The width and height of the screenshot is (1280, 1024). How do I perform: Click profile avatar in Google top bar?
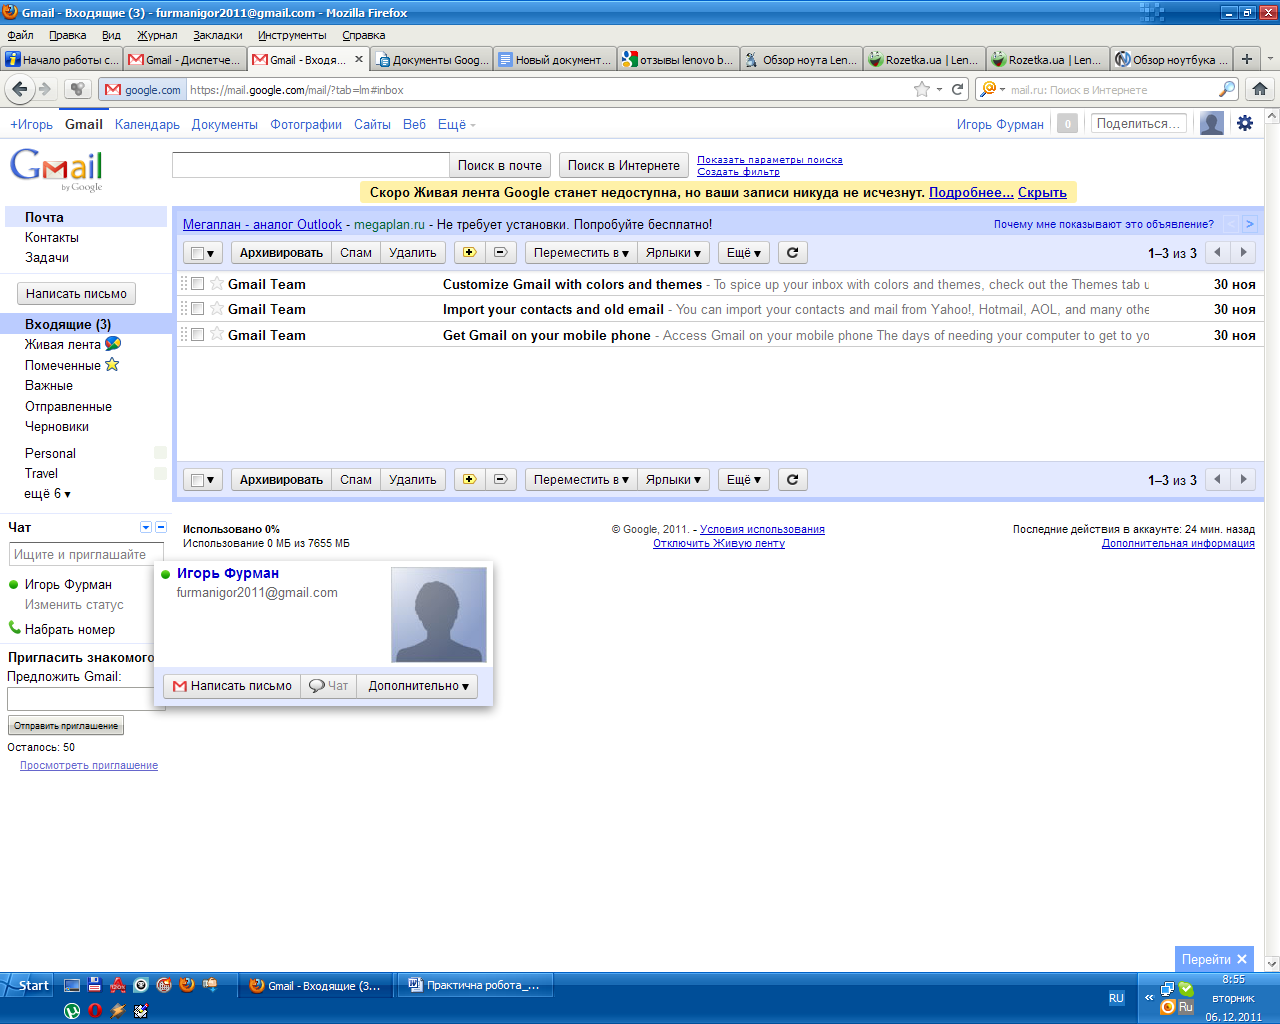(1211, 123)
